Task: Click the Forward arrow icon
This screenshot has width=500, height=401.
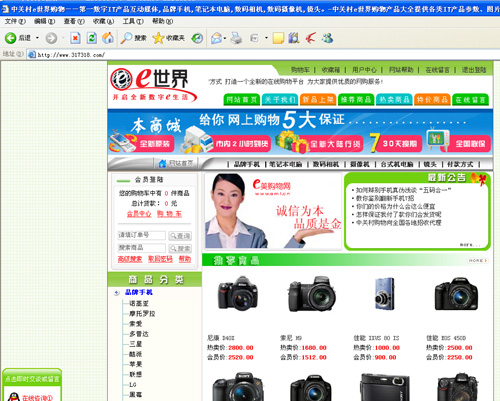Action: (x=51, y=38)
